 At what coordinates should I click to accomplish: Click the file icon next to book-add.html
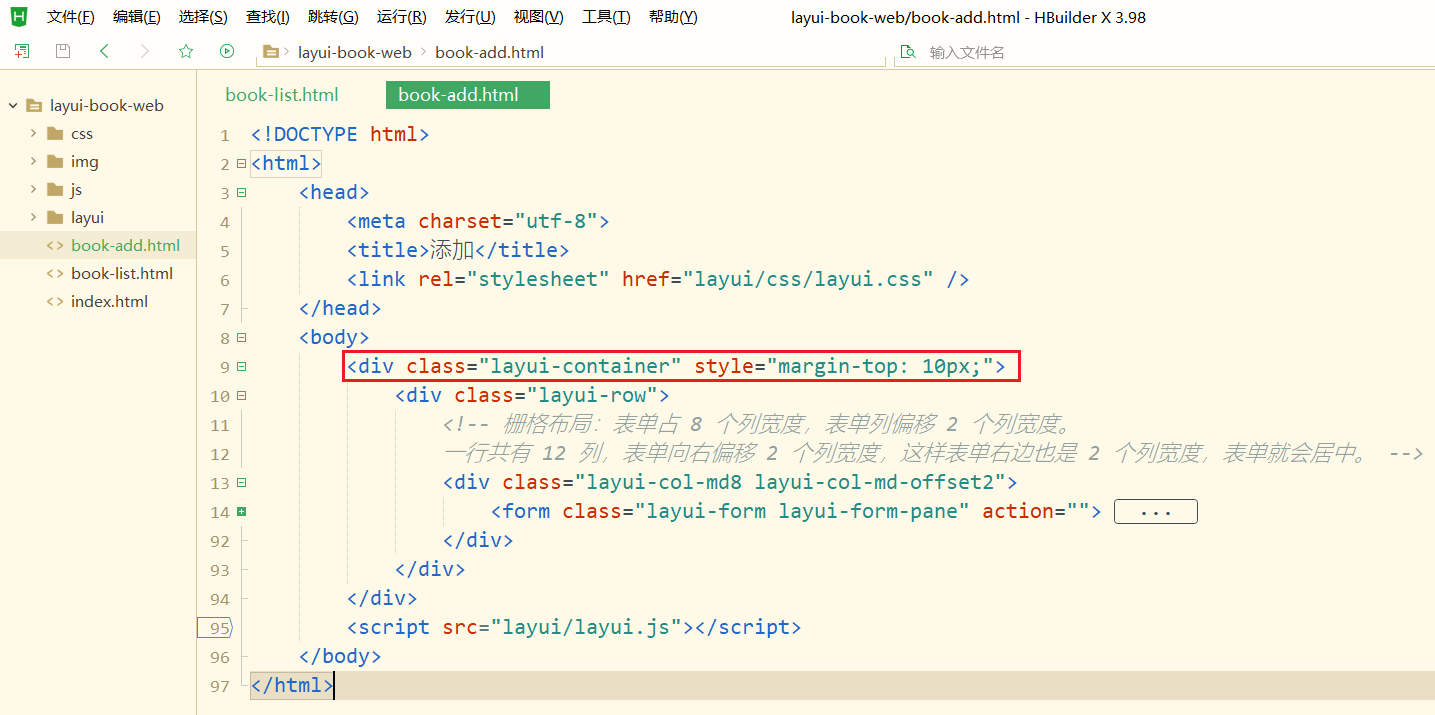pos(55,245)
